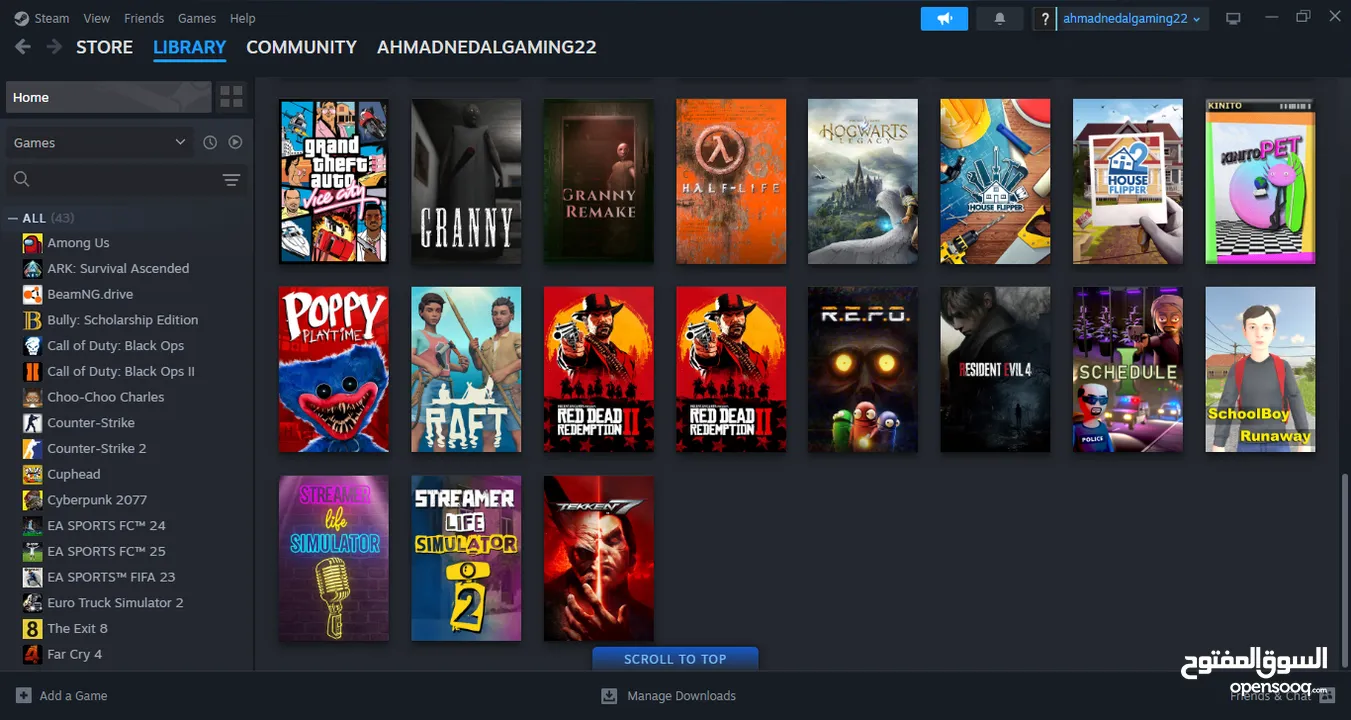Click the Add a Game plus icon
Viewport: 1351px width, 720px height.
pyautogui.click(x=23, y=696)
